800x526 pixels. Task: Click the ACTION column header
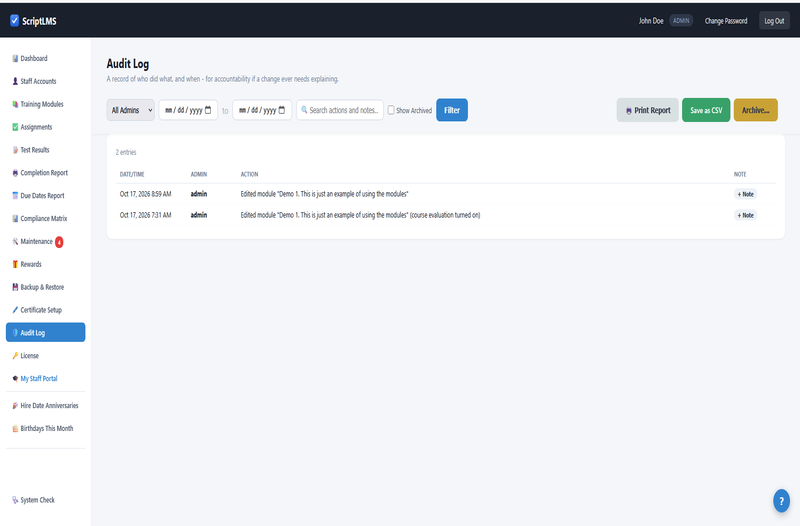249,174
